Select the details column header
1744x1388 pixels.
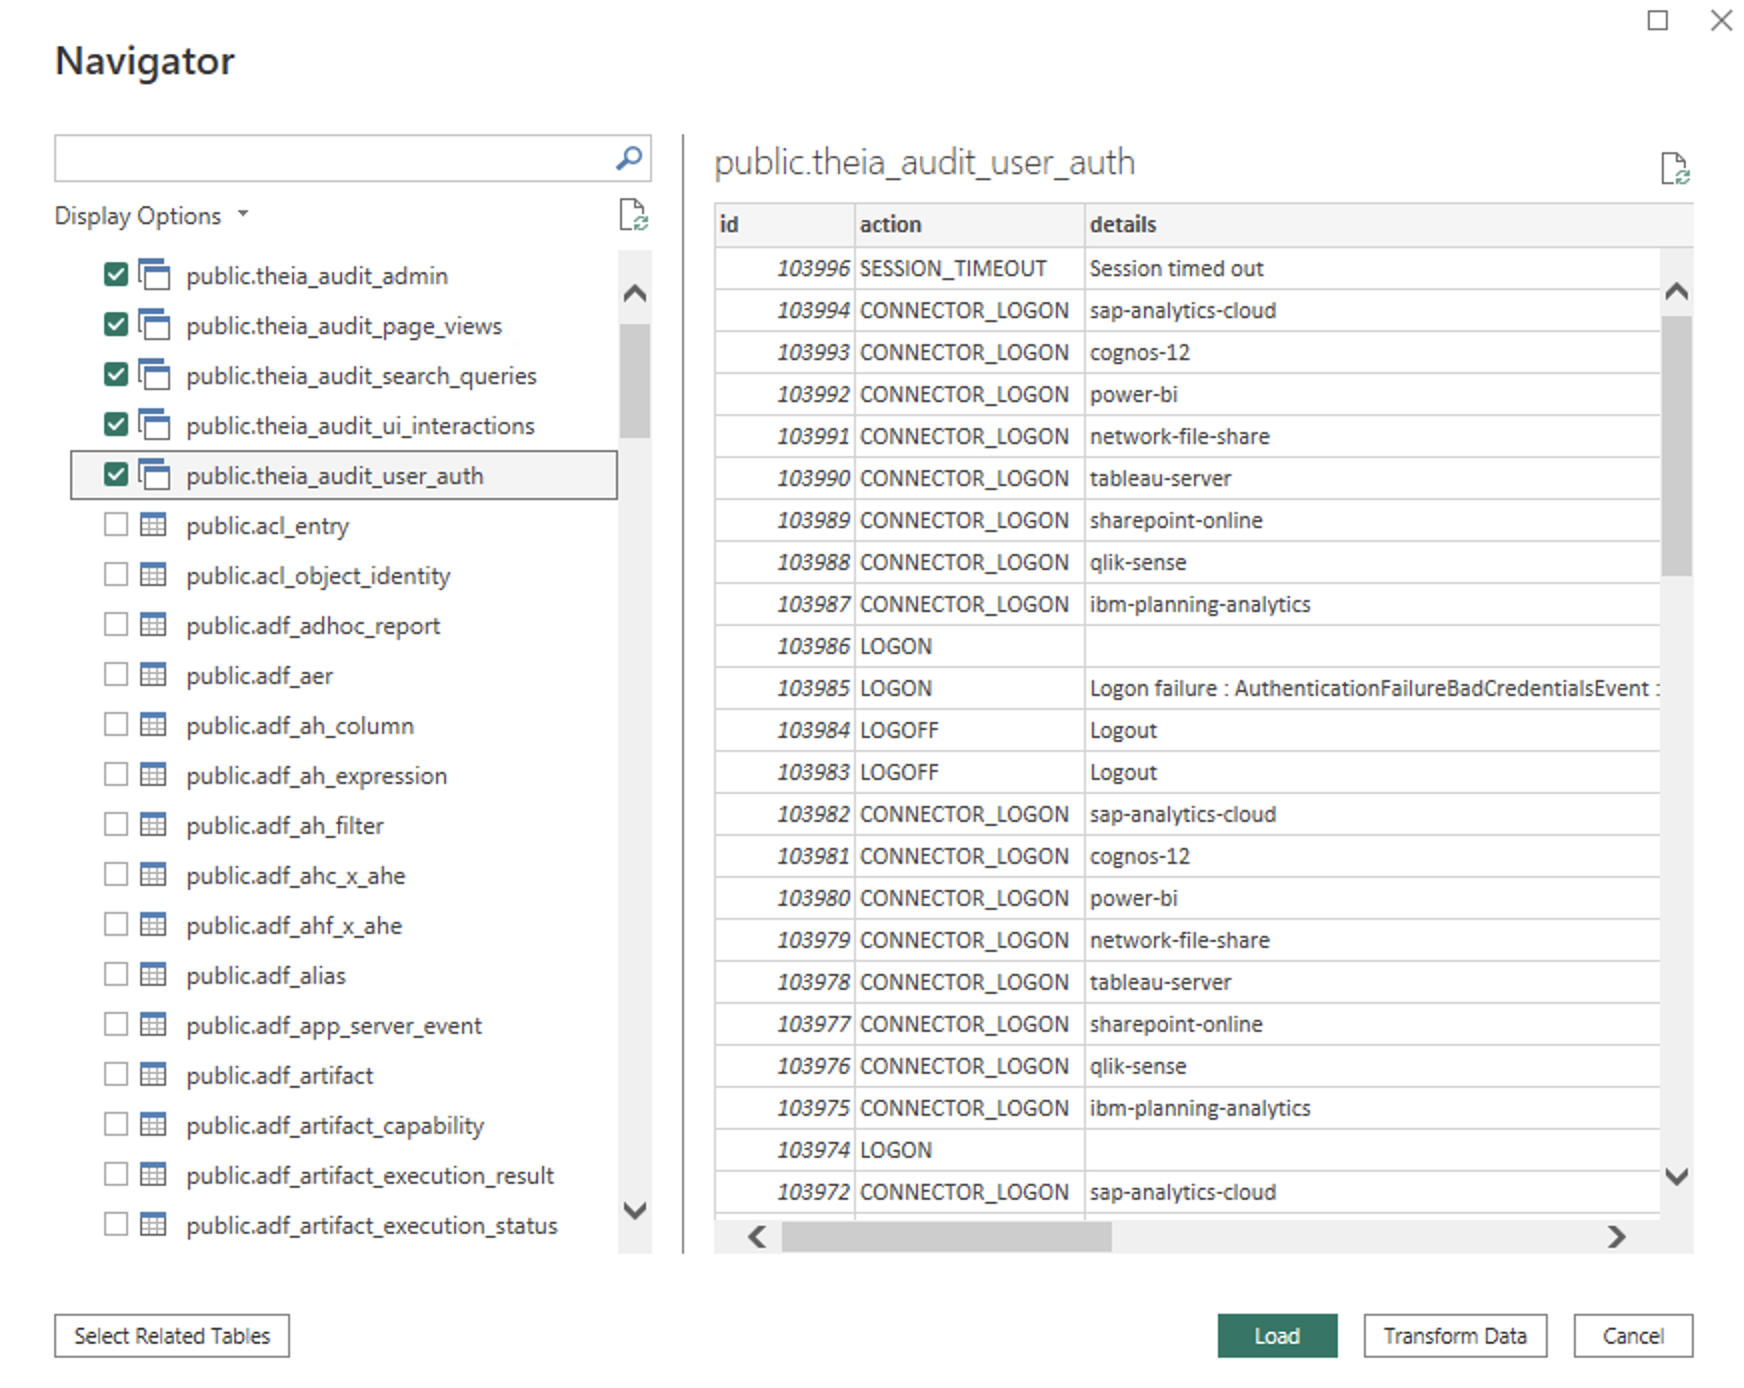pos(1389,225)
